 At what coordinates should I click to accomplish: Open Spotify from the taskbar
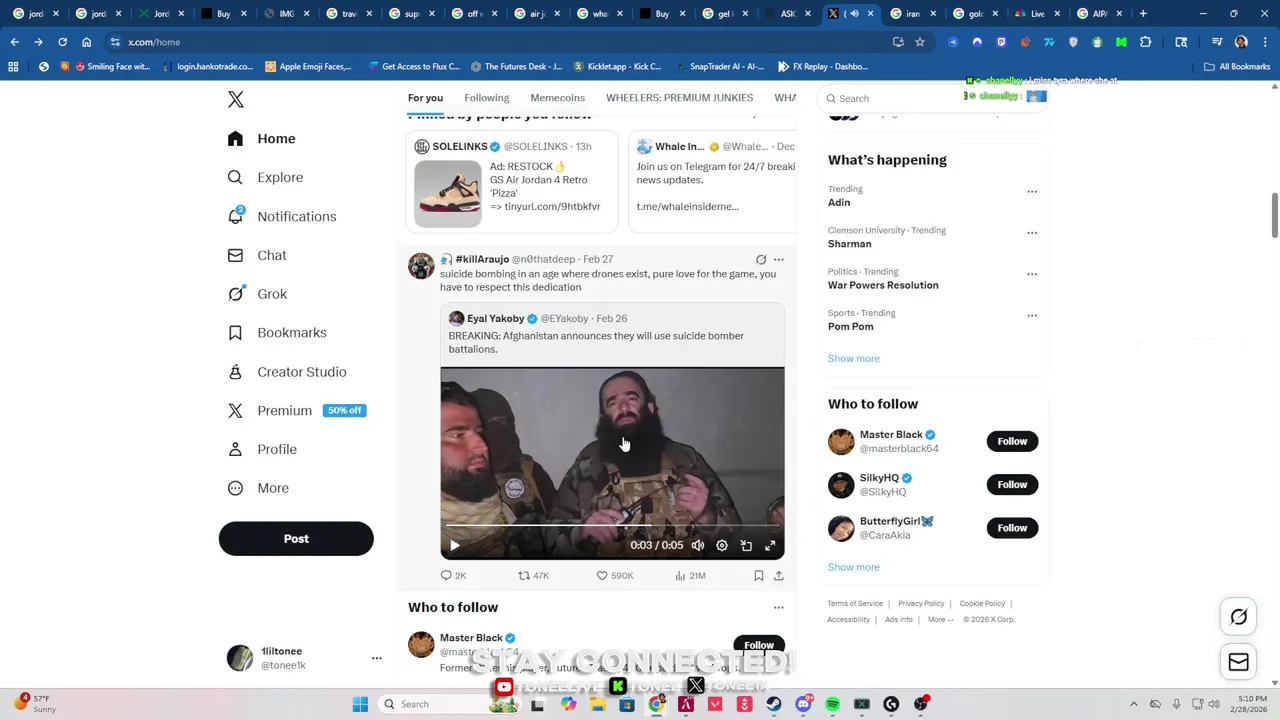coord(832,704)
